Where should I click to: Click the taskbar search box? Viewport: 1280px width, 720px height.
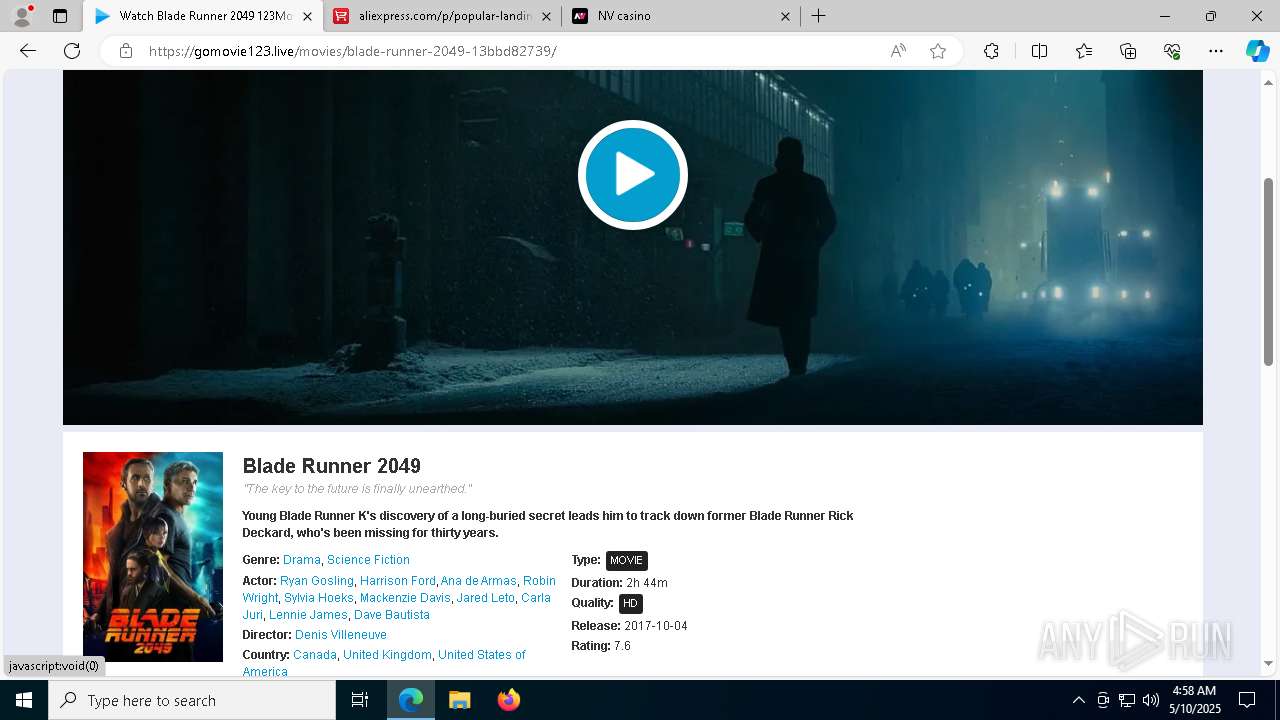pyautogui.click(x=192, y=700)
